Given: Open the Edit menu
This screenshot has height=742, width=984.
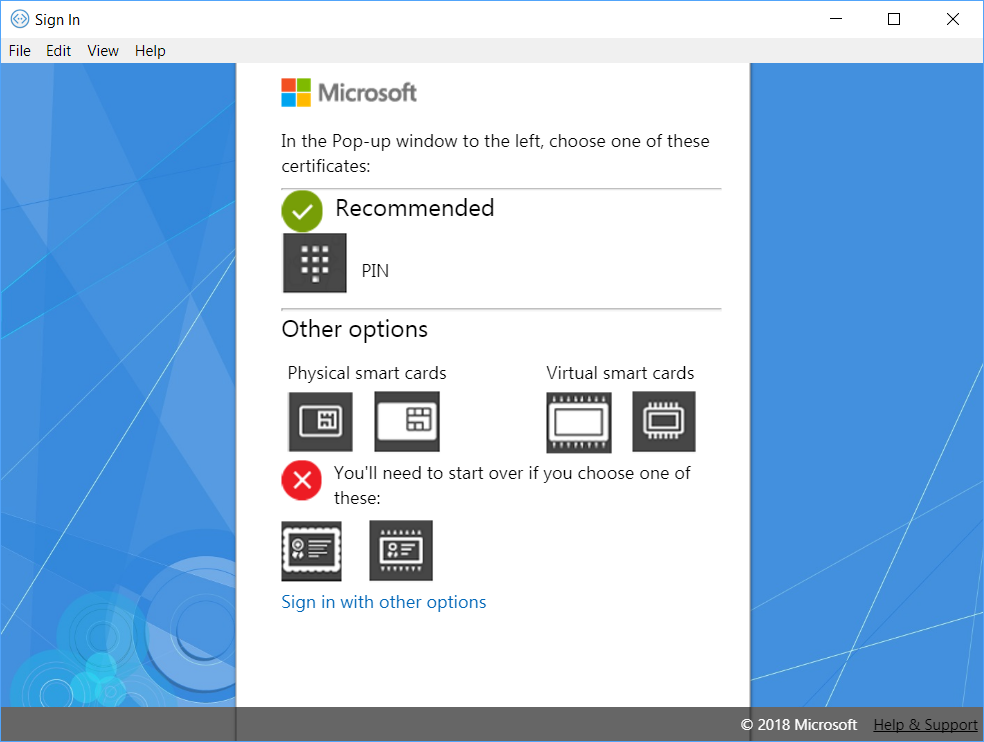Looking at the screenshot, I should [x=58, y=51].
